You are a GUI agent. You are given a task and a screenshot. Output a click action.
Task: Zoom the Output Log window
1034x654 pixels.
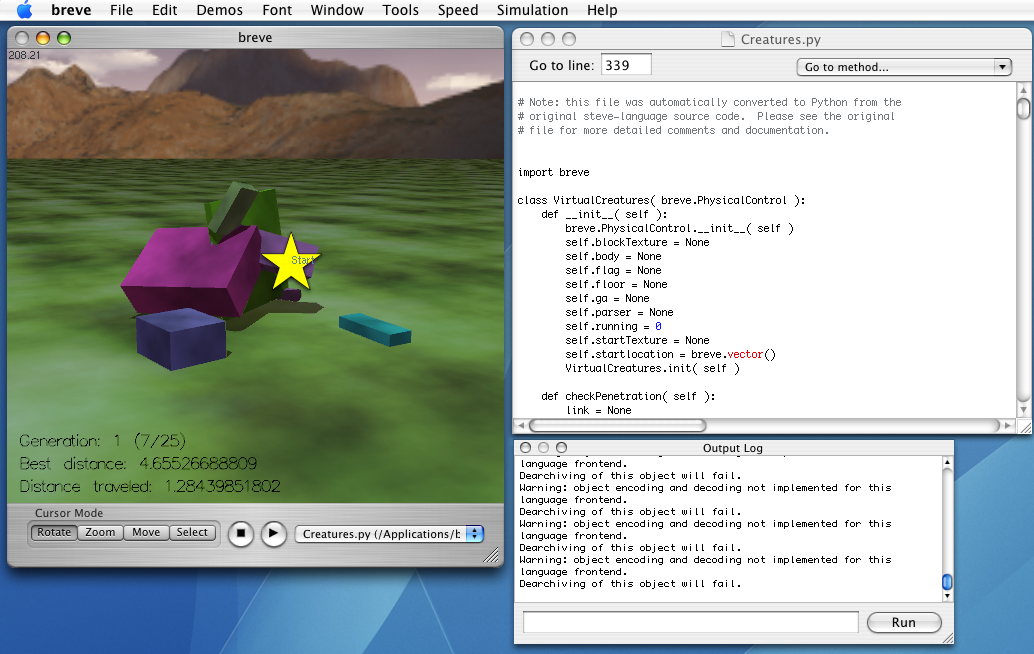point(561,448)
